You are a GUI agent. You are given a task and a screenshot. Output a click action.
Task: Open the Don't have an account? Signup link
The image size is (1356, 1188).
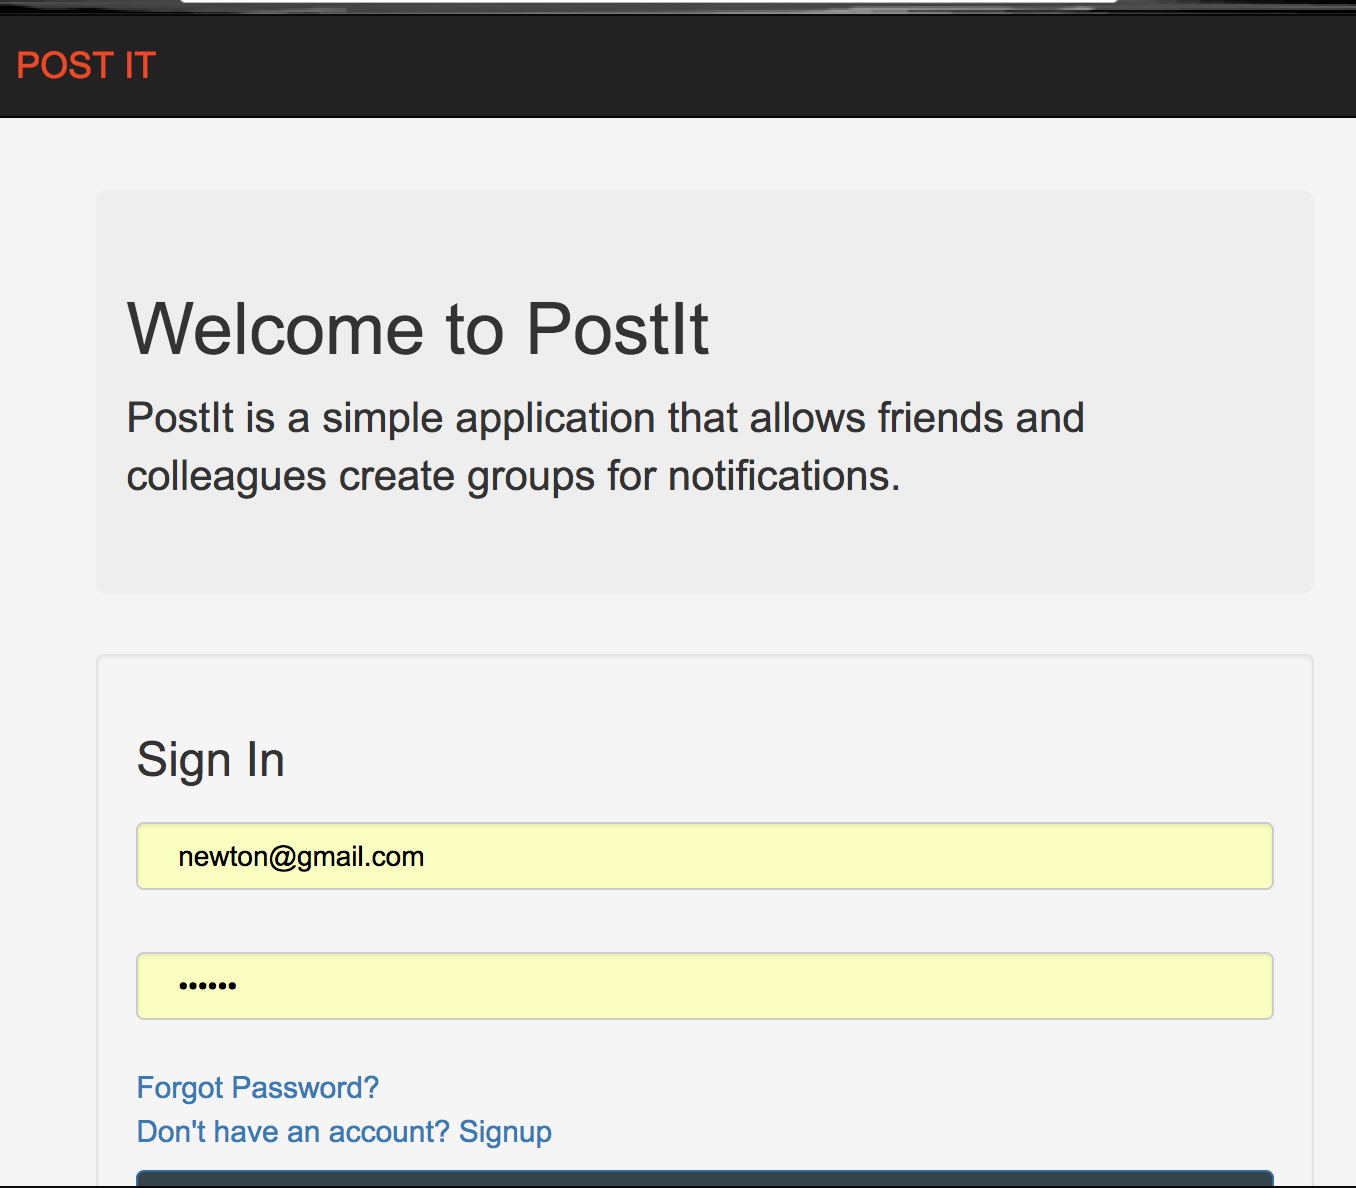click(x=344, y=1131)
